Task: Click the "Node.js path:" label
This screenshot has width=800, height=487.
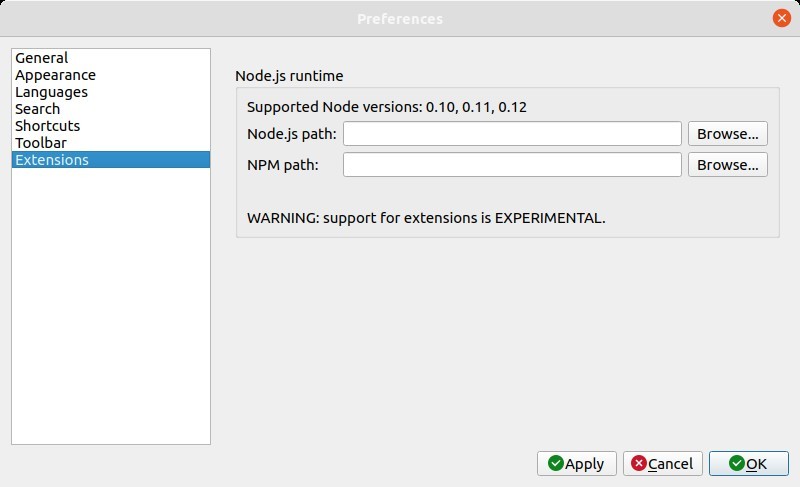Action: 291,134
